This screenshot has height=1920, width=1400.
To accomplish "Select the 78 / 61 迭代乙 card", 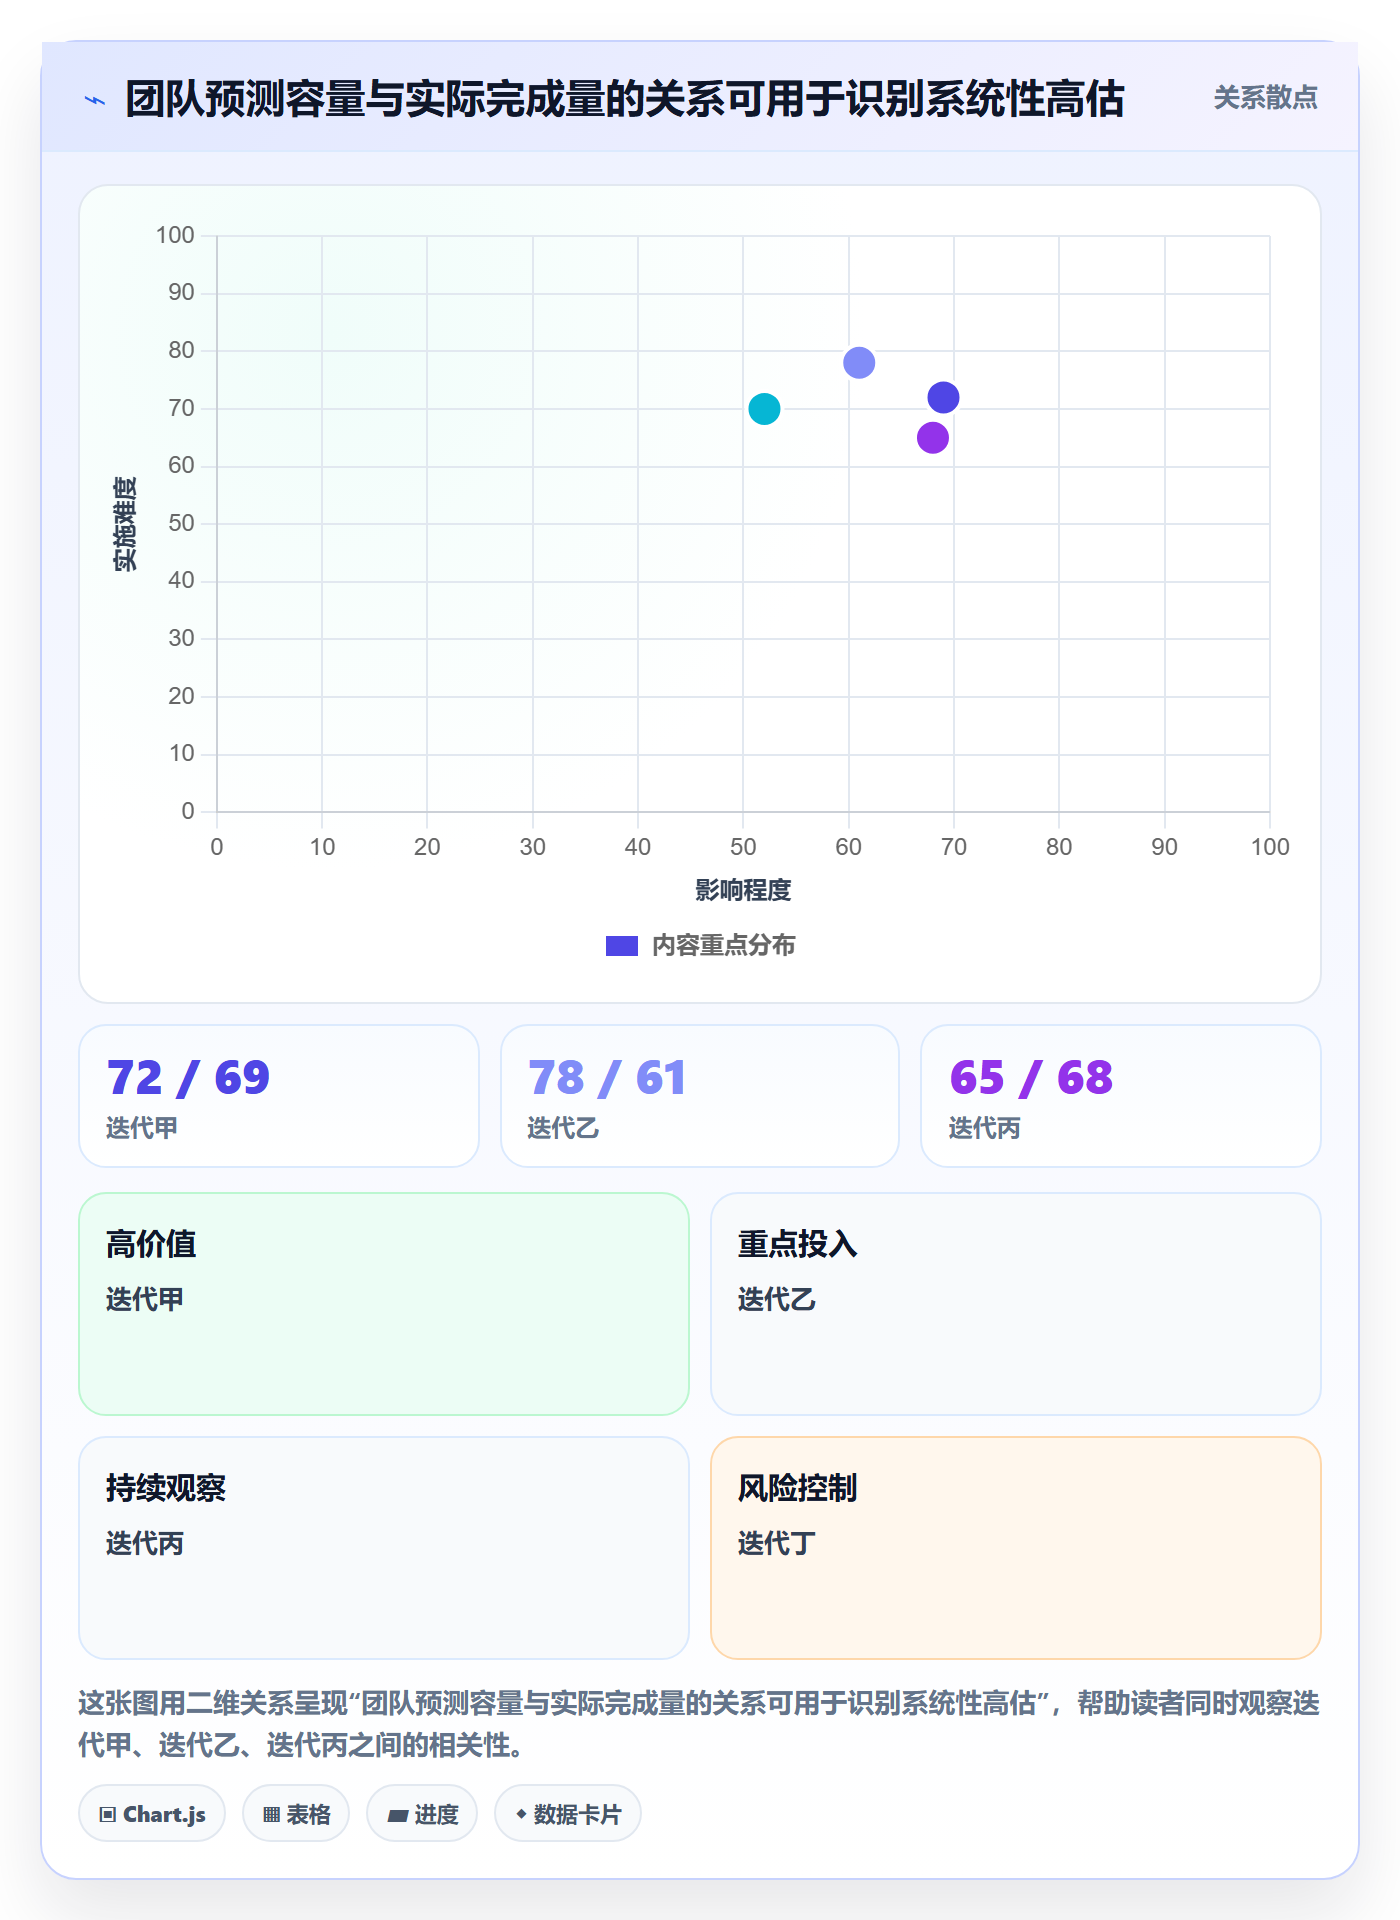I will [x=700, y=1096].
